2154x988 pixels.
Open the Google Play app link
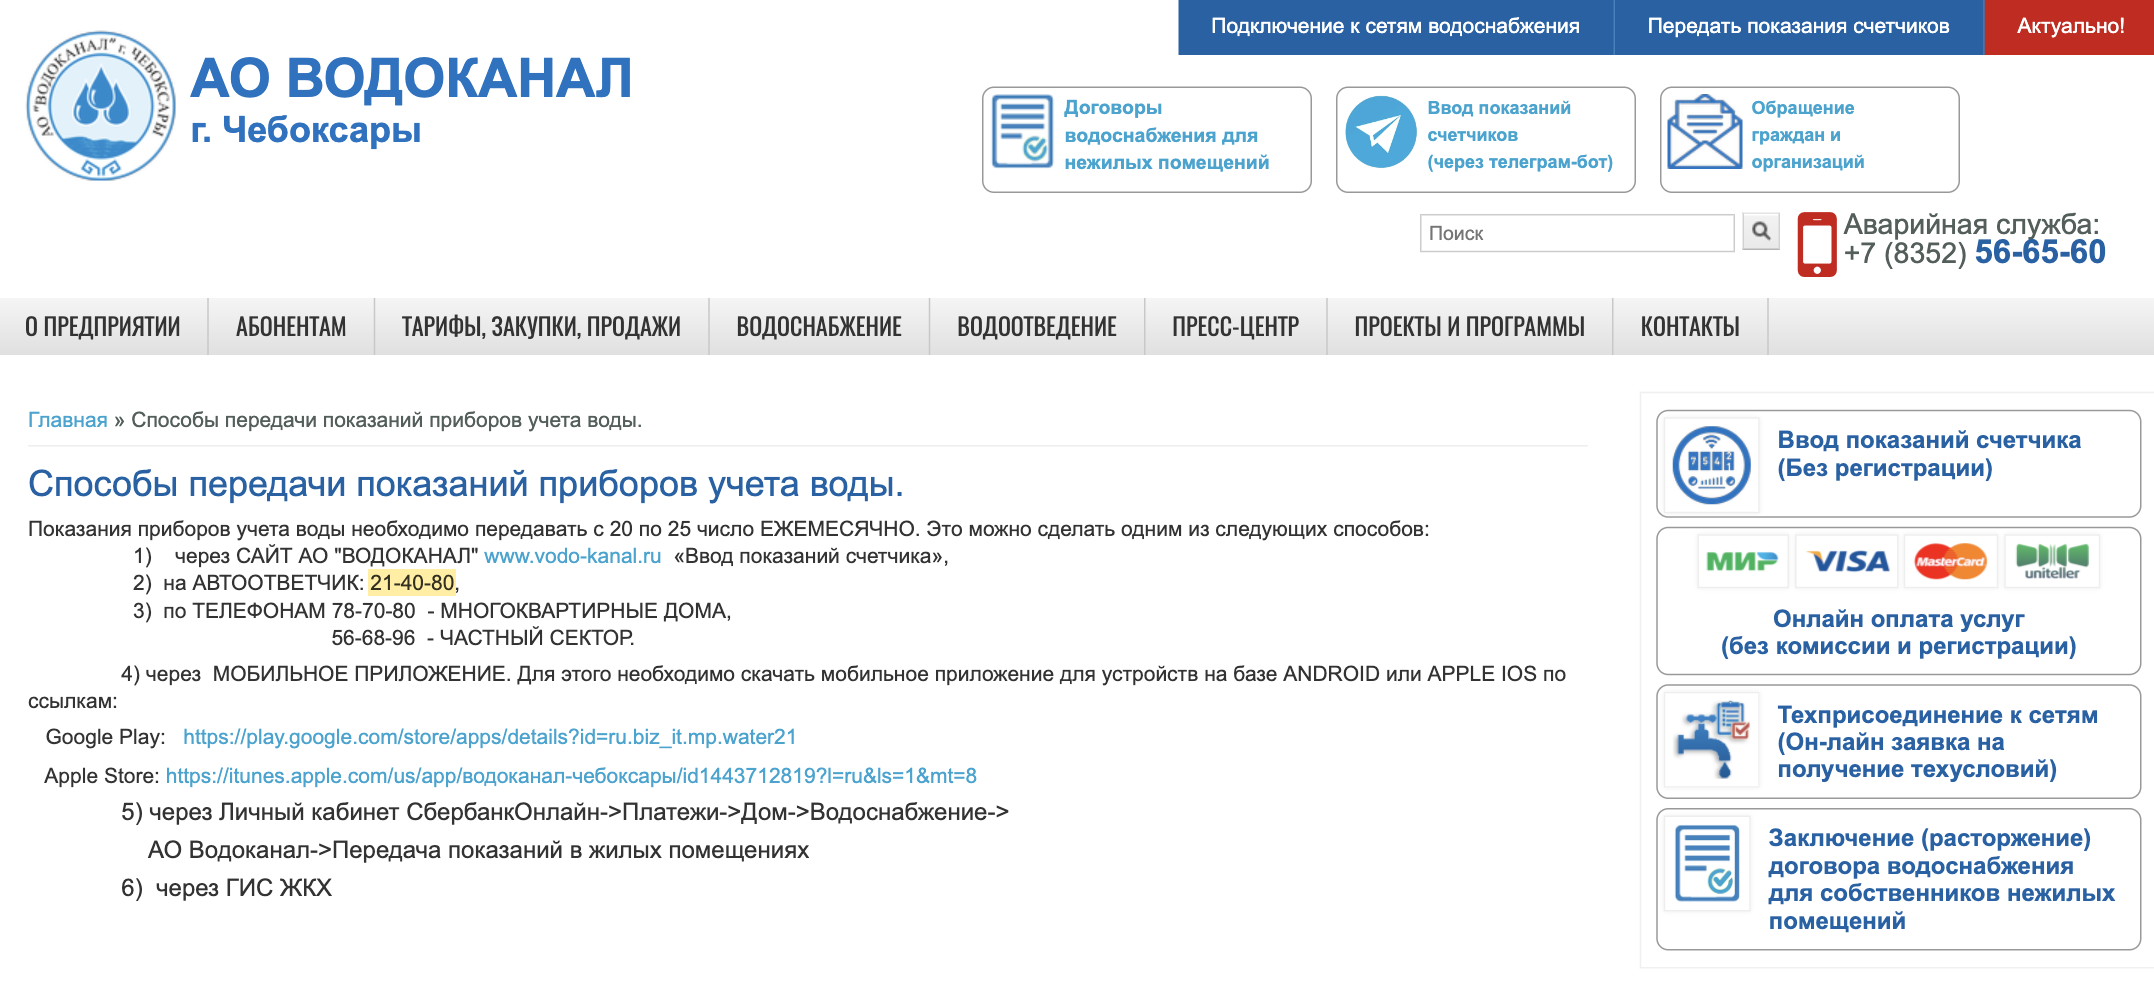490,737
